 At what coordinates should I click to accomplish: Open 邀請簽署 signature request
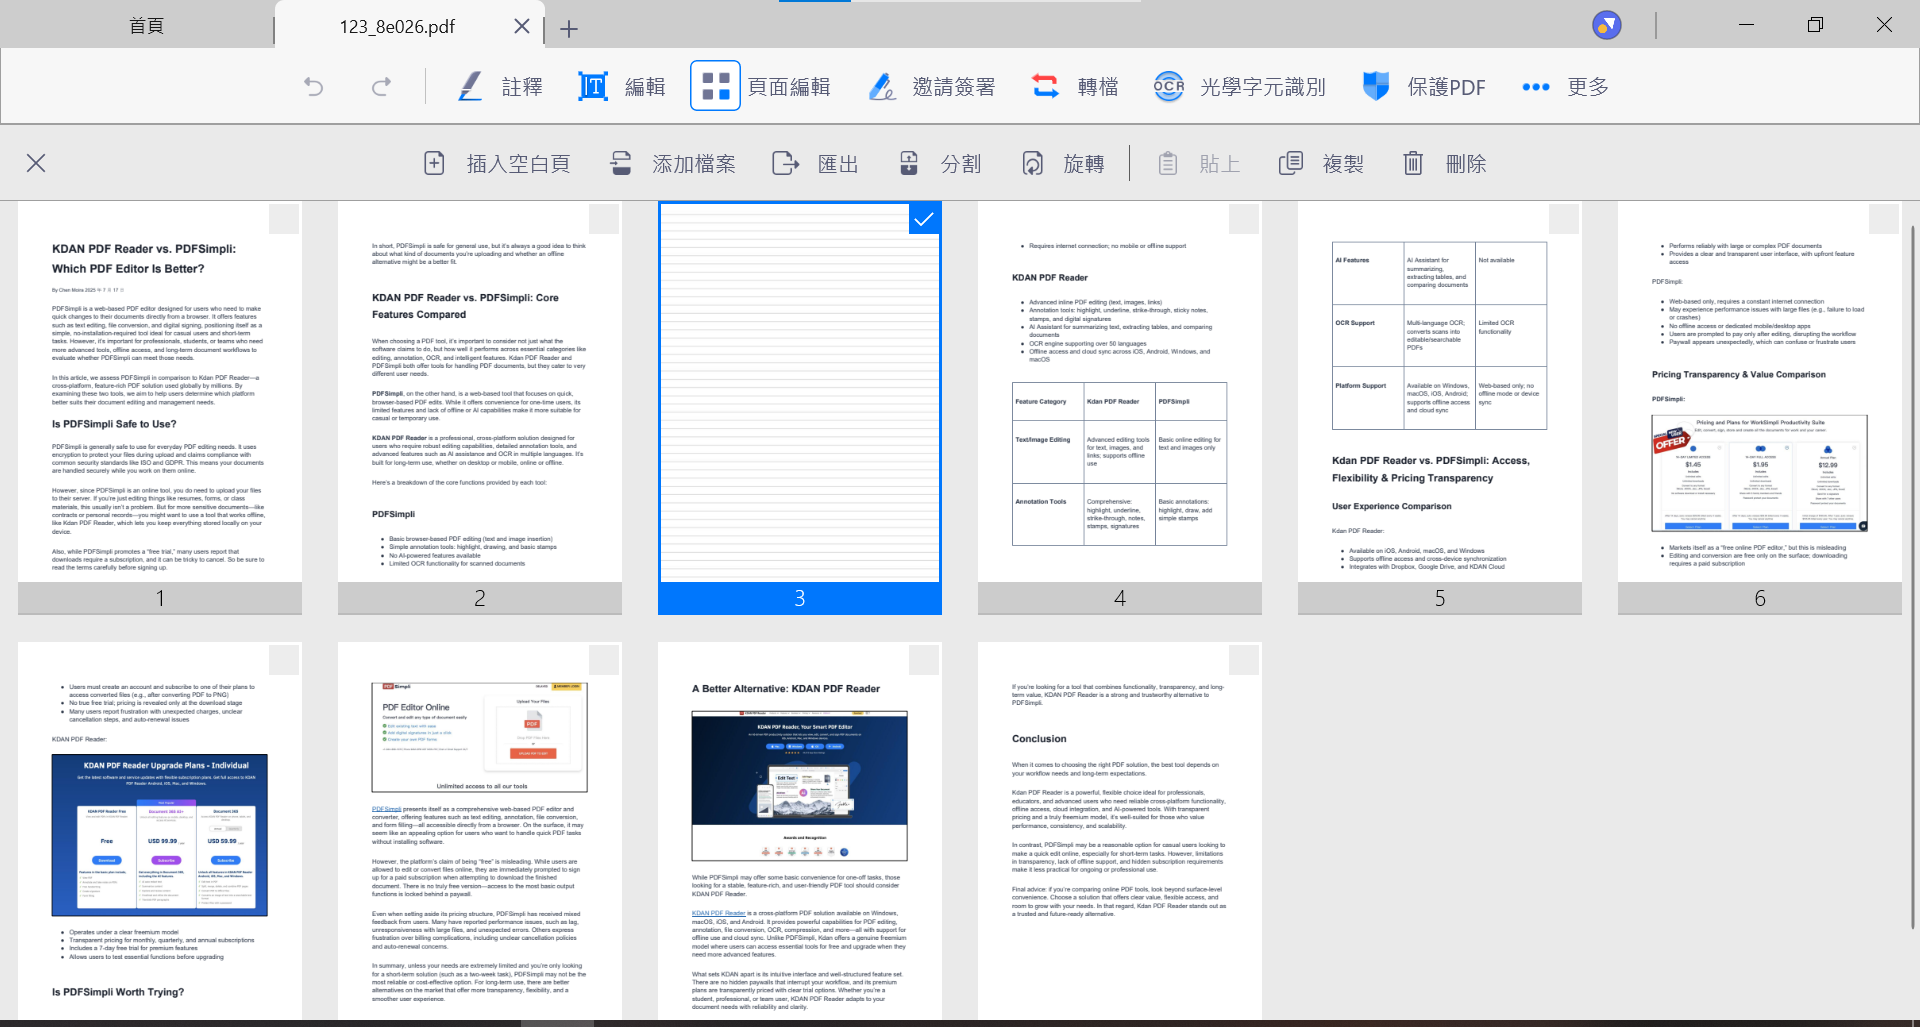pos(932,87)
